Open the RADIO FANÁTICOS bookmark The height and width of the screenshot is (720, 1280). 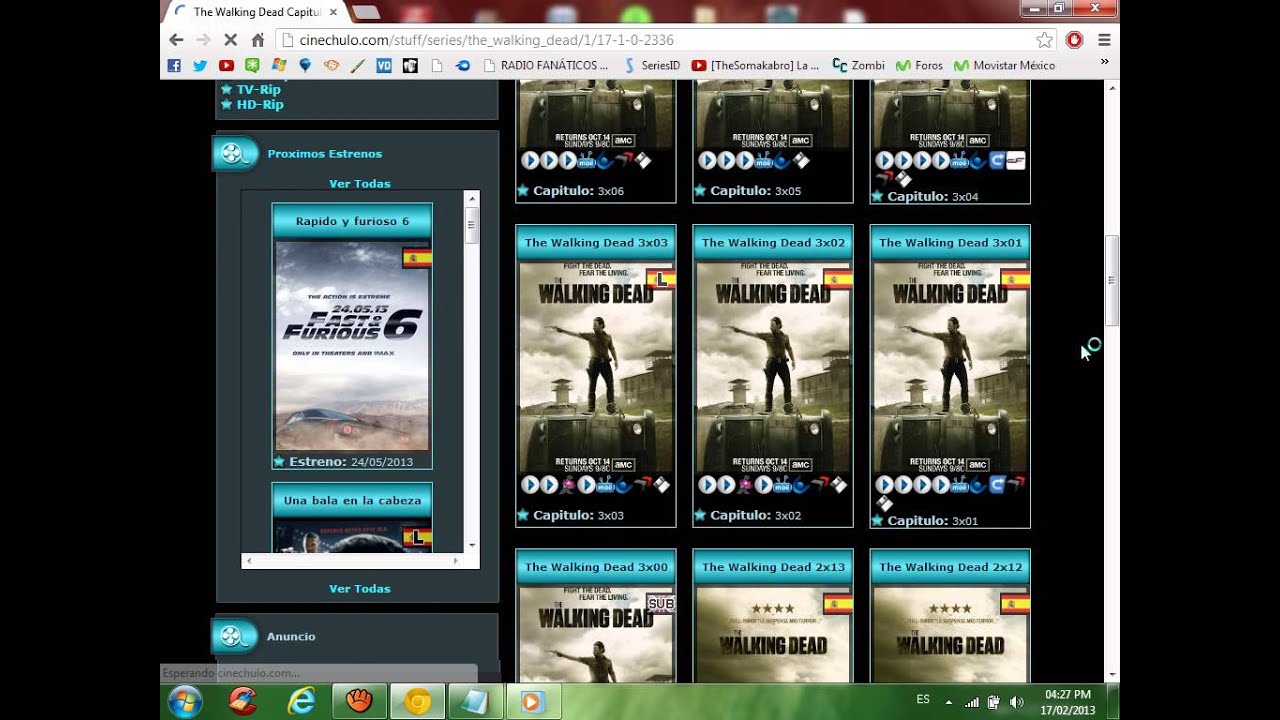(x=546, y=65)
